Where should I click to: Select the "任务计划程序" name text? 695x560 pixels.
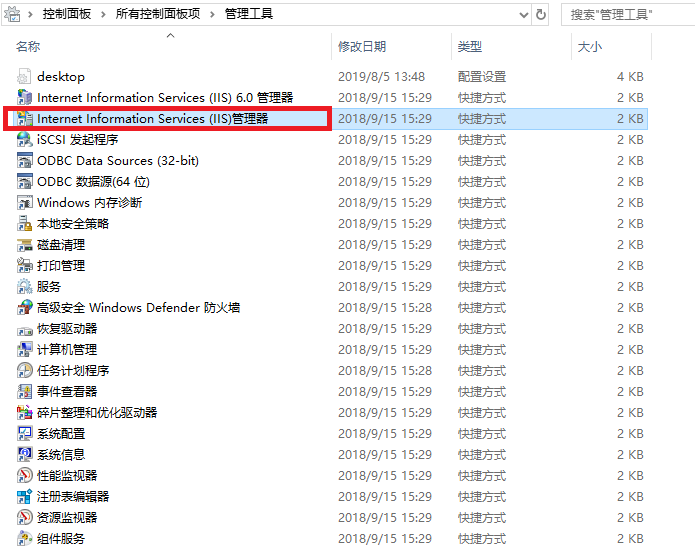pos(73,371)
